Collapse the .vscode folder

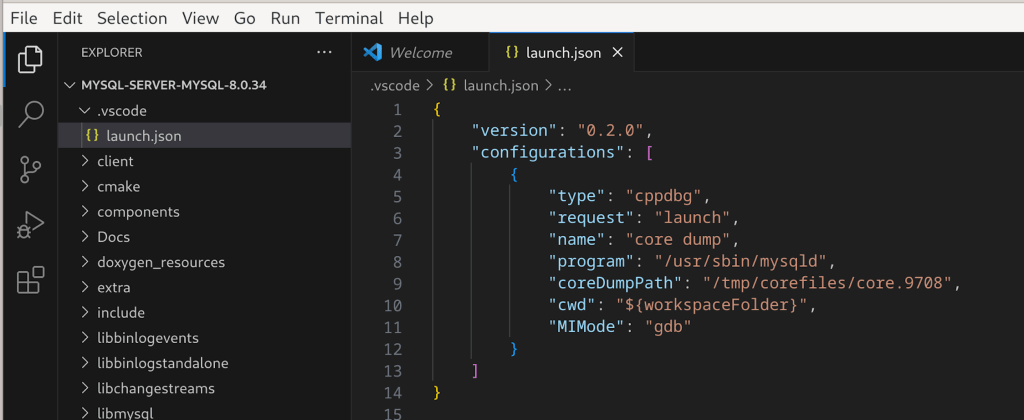point(122,110)
